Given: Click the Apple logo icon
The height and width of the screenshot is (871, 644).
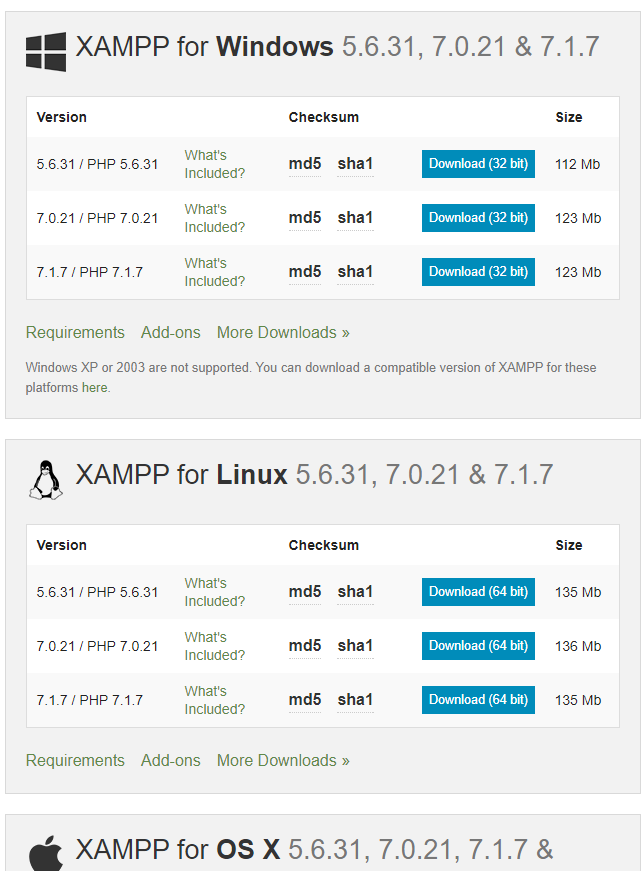Looking at the screenshot, I should [x=46, y=853].
